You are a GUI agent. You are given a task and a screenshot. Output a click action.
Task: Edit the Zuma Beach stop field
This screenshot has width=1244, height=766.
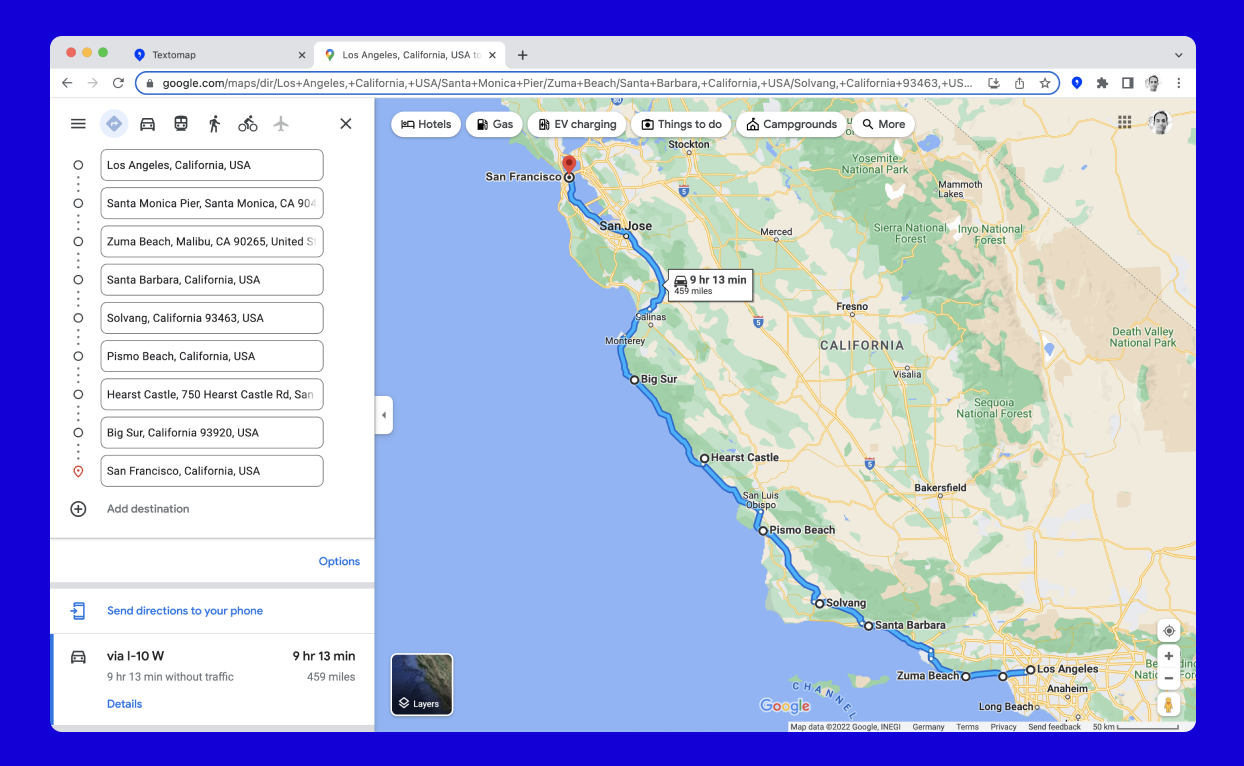[x=212, y=241]
